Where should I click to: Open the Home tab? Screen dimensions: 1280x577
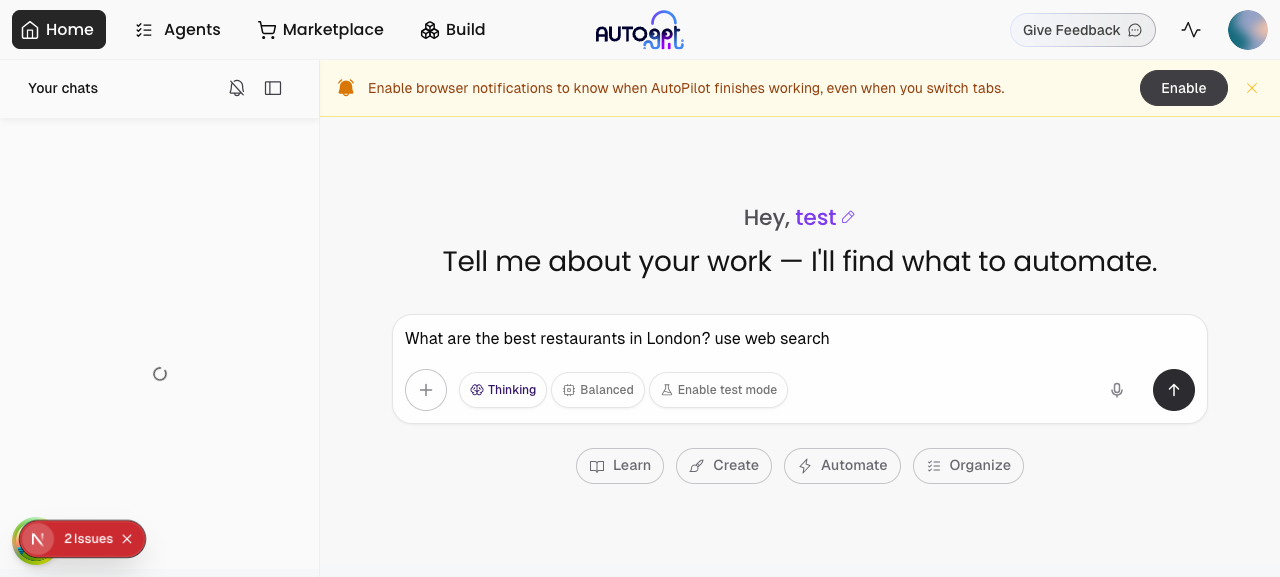59,30
